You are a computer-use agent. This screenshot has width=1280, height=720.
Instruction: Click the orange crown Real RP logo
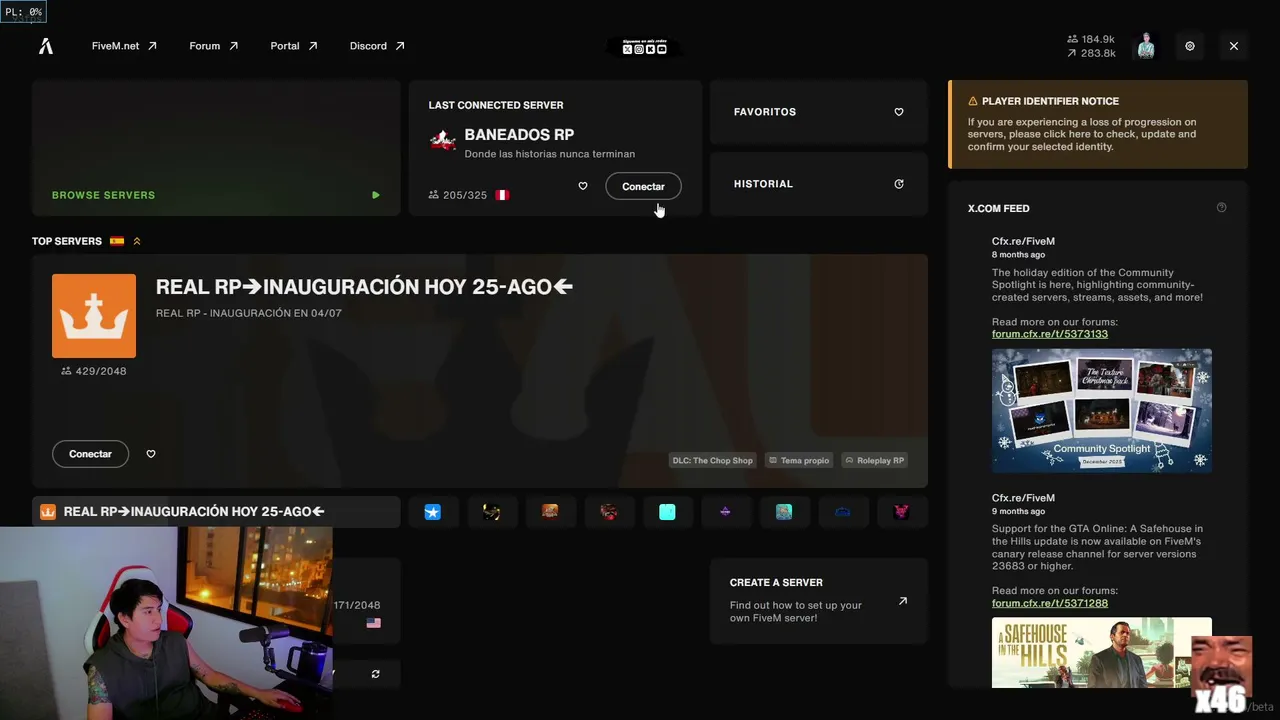(94, 316)
